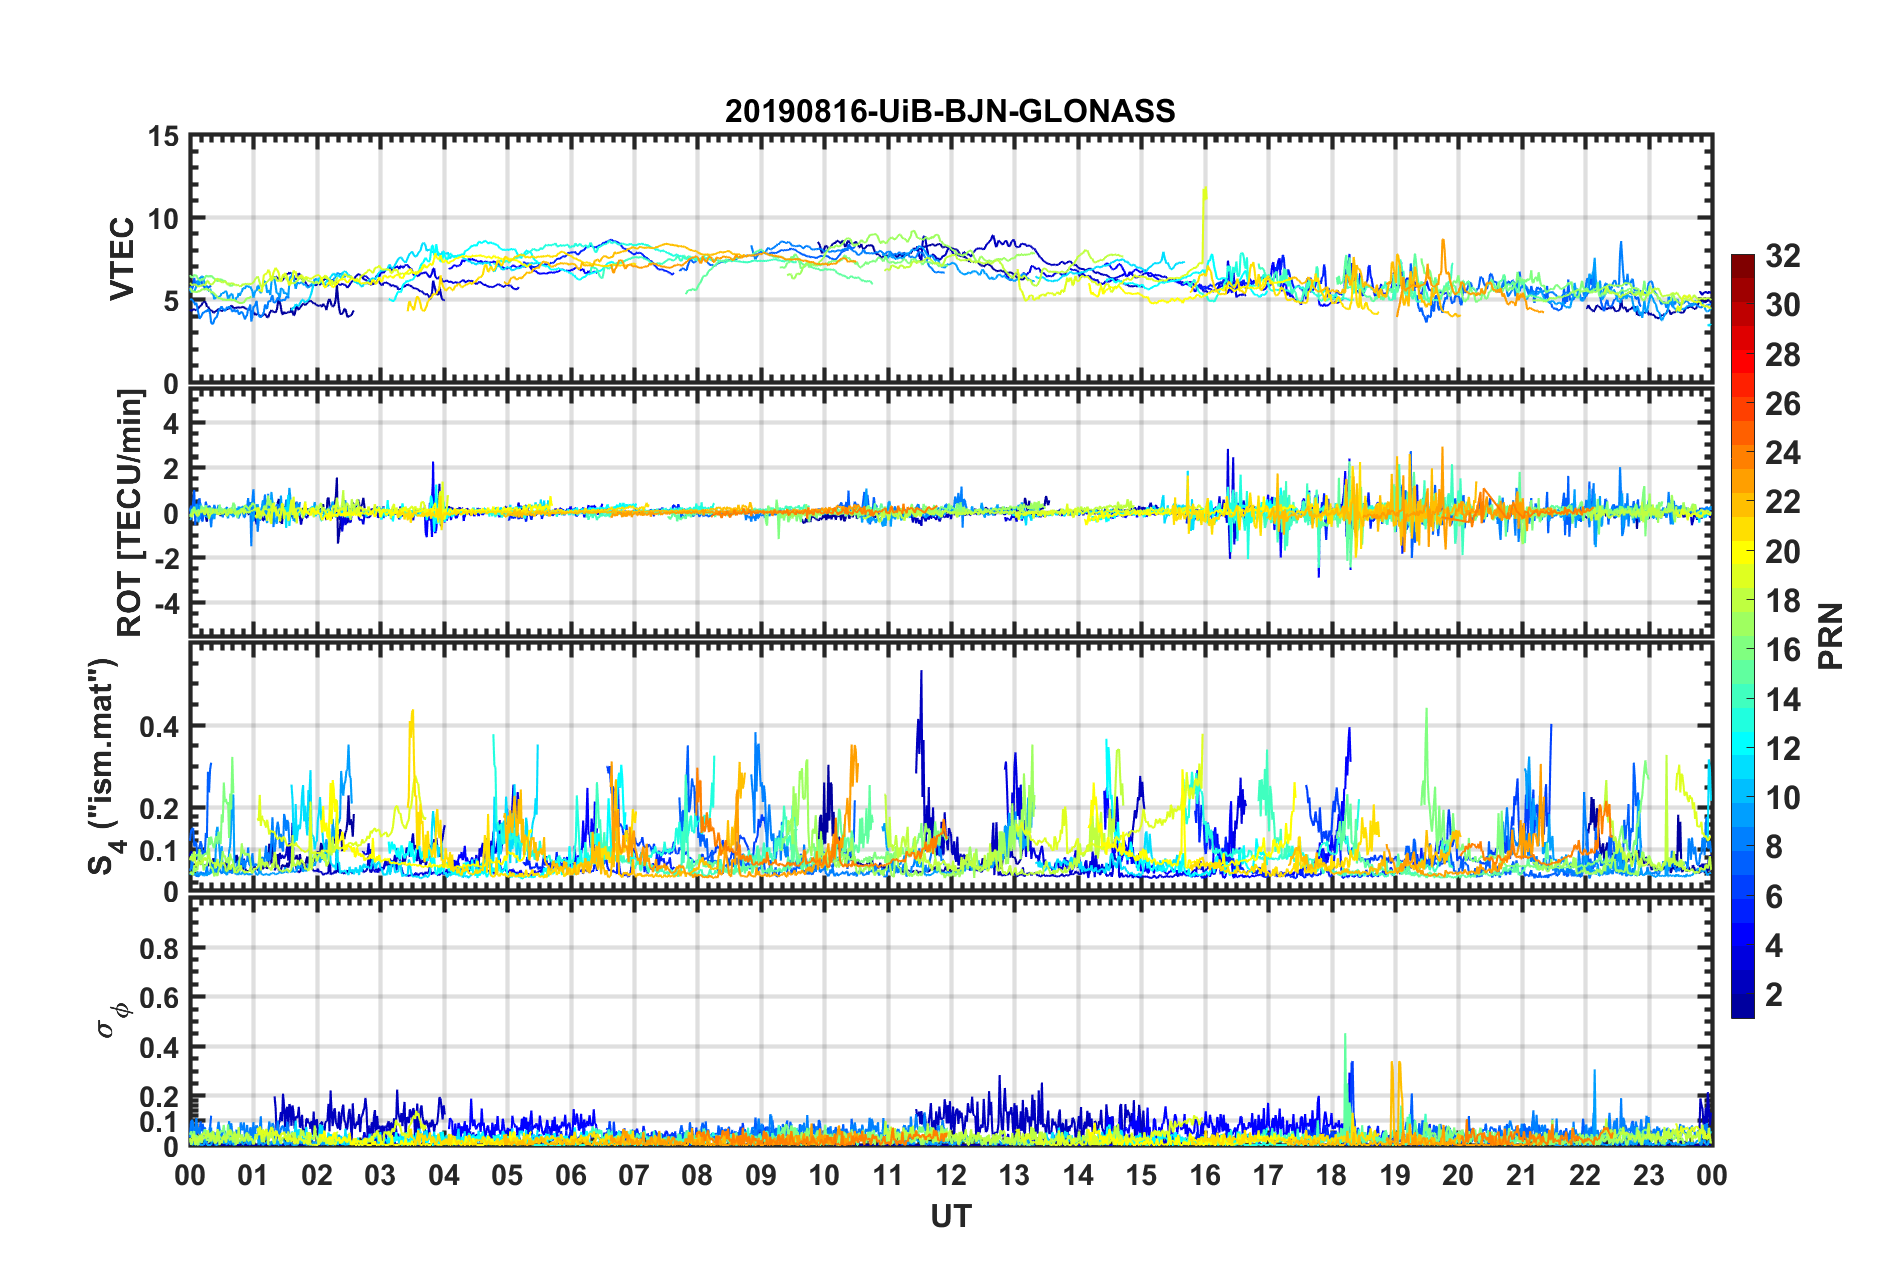Click the x-axis tick label 12
Screen dimensions: 1902x1272
pyautogui.click(x=951, y=1175)
